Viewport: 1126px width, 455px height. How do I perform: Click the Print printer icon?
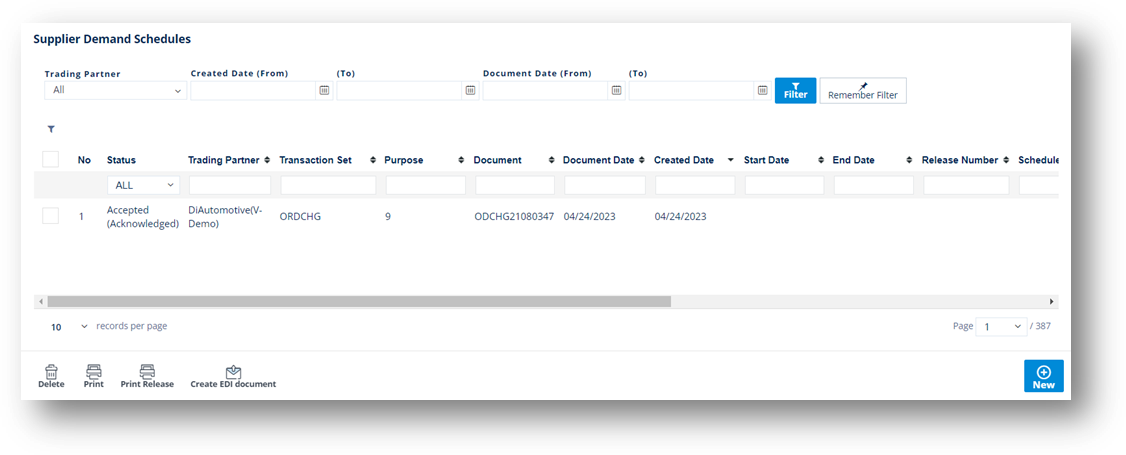pyautogui.click(x=93, y=372)
